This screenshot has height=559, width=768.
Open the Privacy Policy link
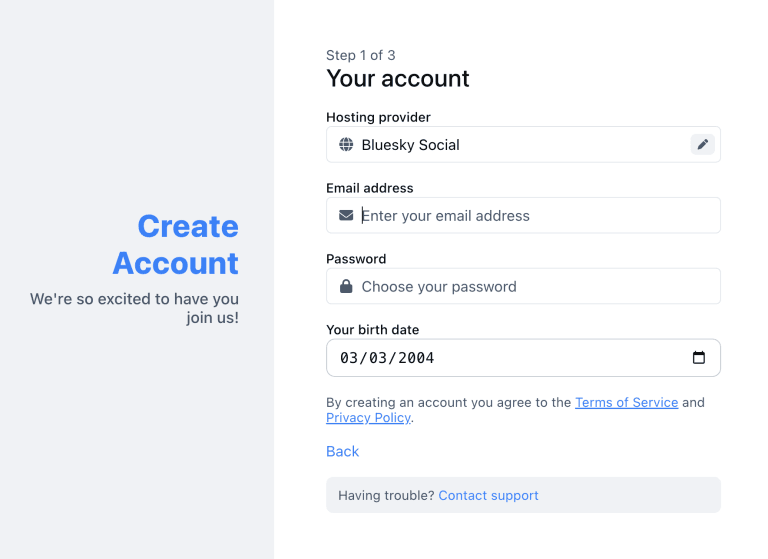click(x=368, y=418)
